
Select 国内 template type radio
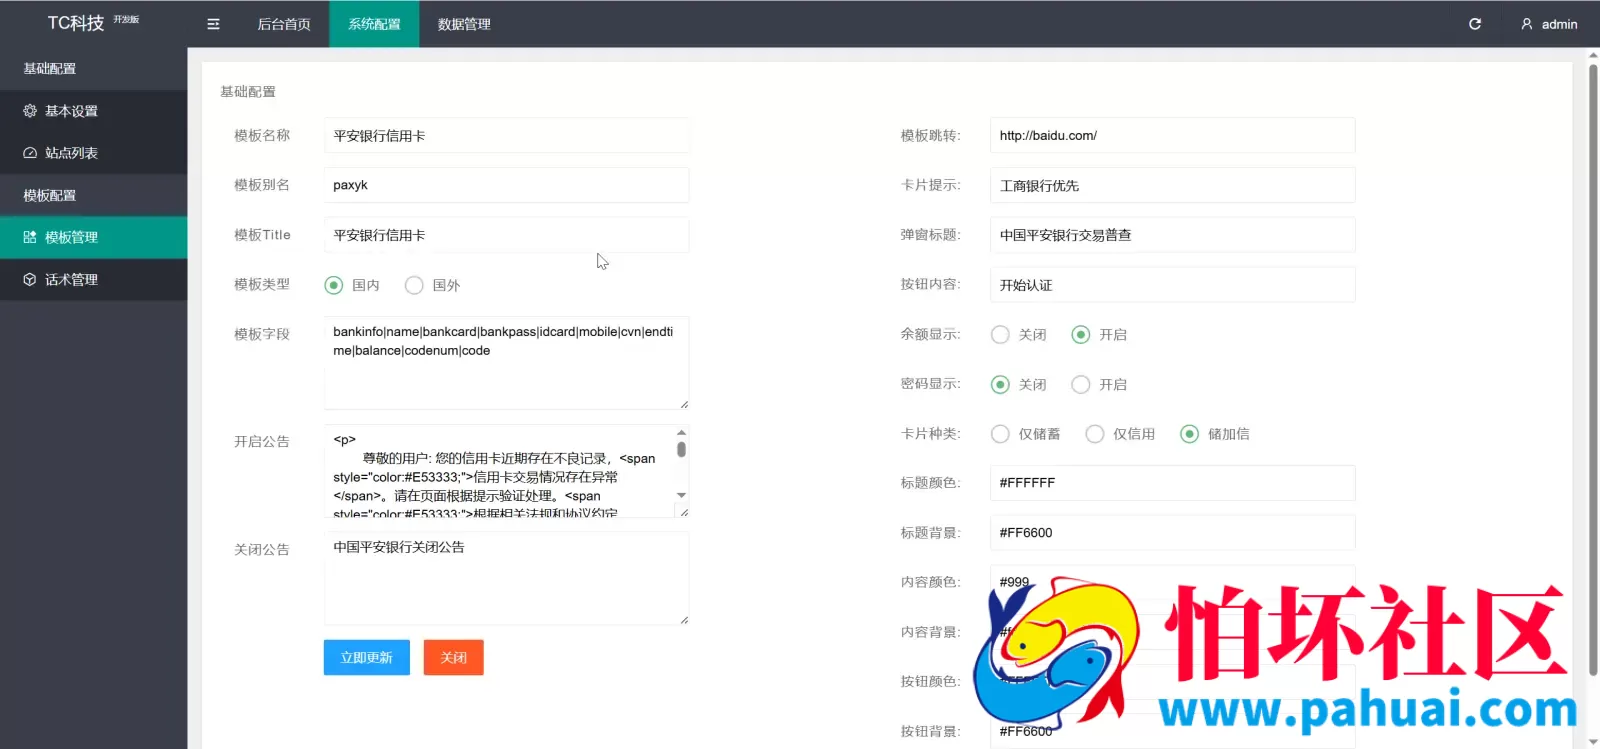(334, 285)
